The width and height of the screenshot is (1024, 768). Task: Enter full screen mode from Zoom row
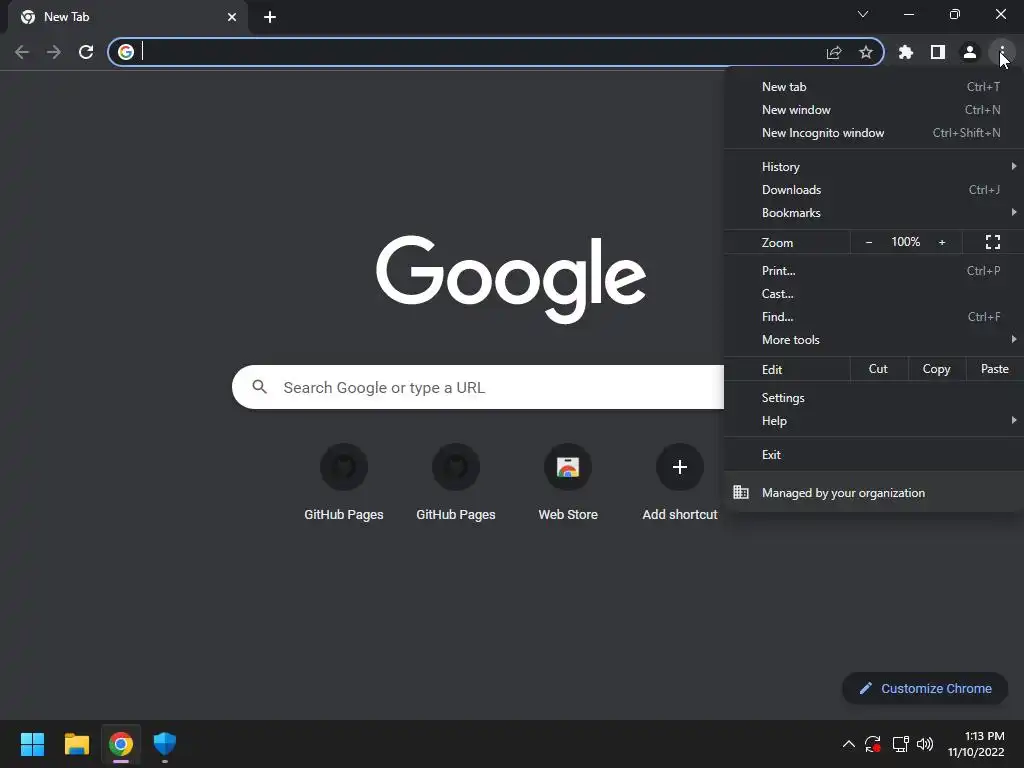coord(993,242)
